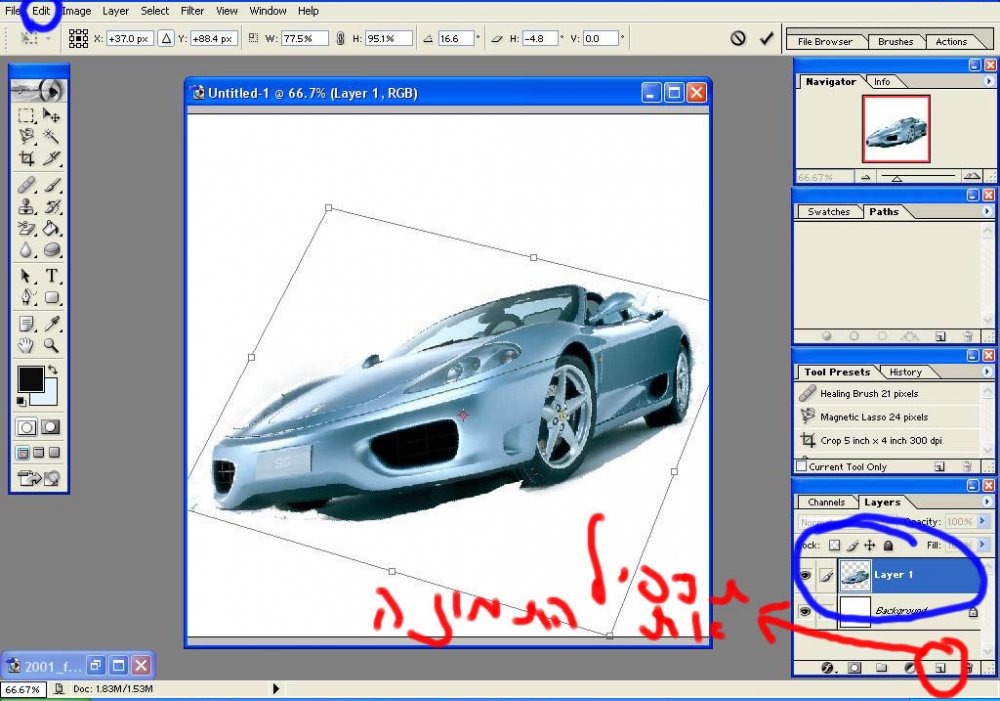The width and height of the screenshot is (1000, 701).
Task: Click the black foreground color swatch
Action: [31, 379]
